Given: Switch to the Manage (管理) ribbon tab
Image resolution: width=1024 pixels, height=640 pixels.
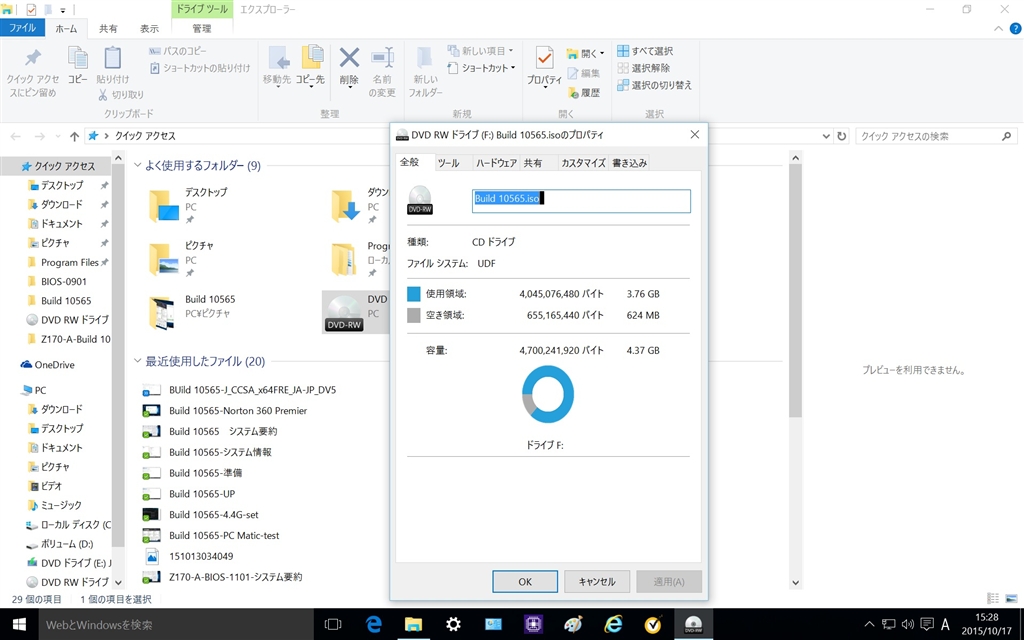Looking at the screenshot, I should click(202, 29).
